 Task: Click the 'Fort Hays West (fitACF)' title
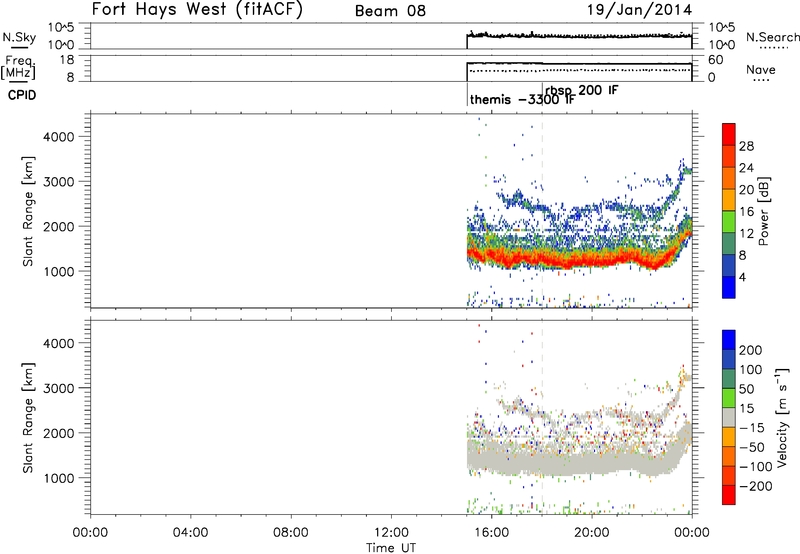(x=197, y=10)
